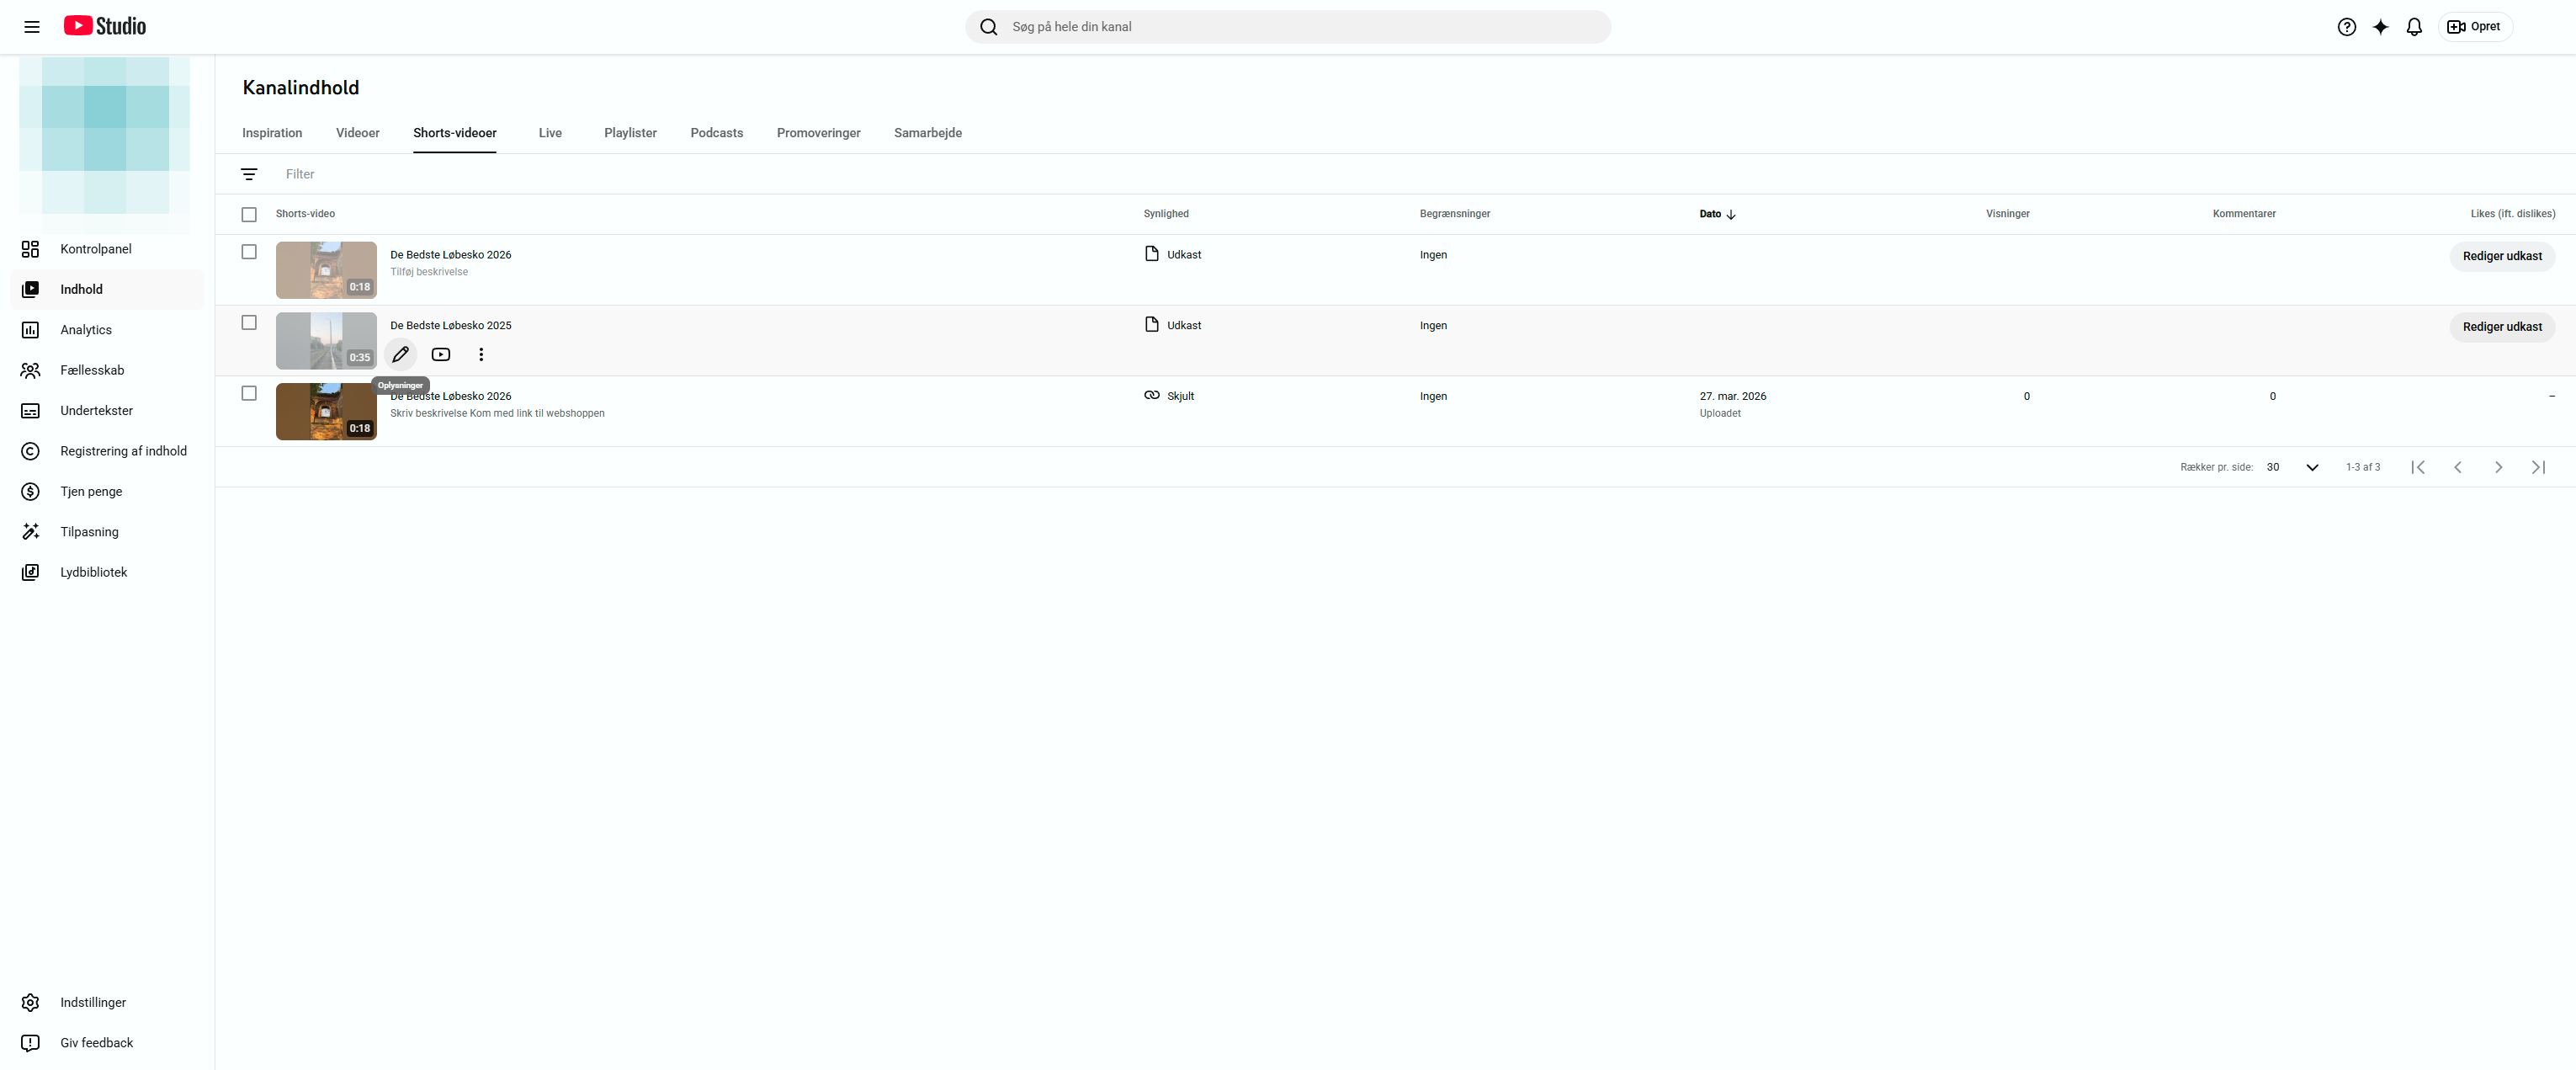Go to last page of results
Screen dimensions: 2576x1070
pyautogui.click(x=2538, y=467)
